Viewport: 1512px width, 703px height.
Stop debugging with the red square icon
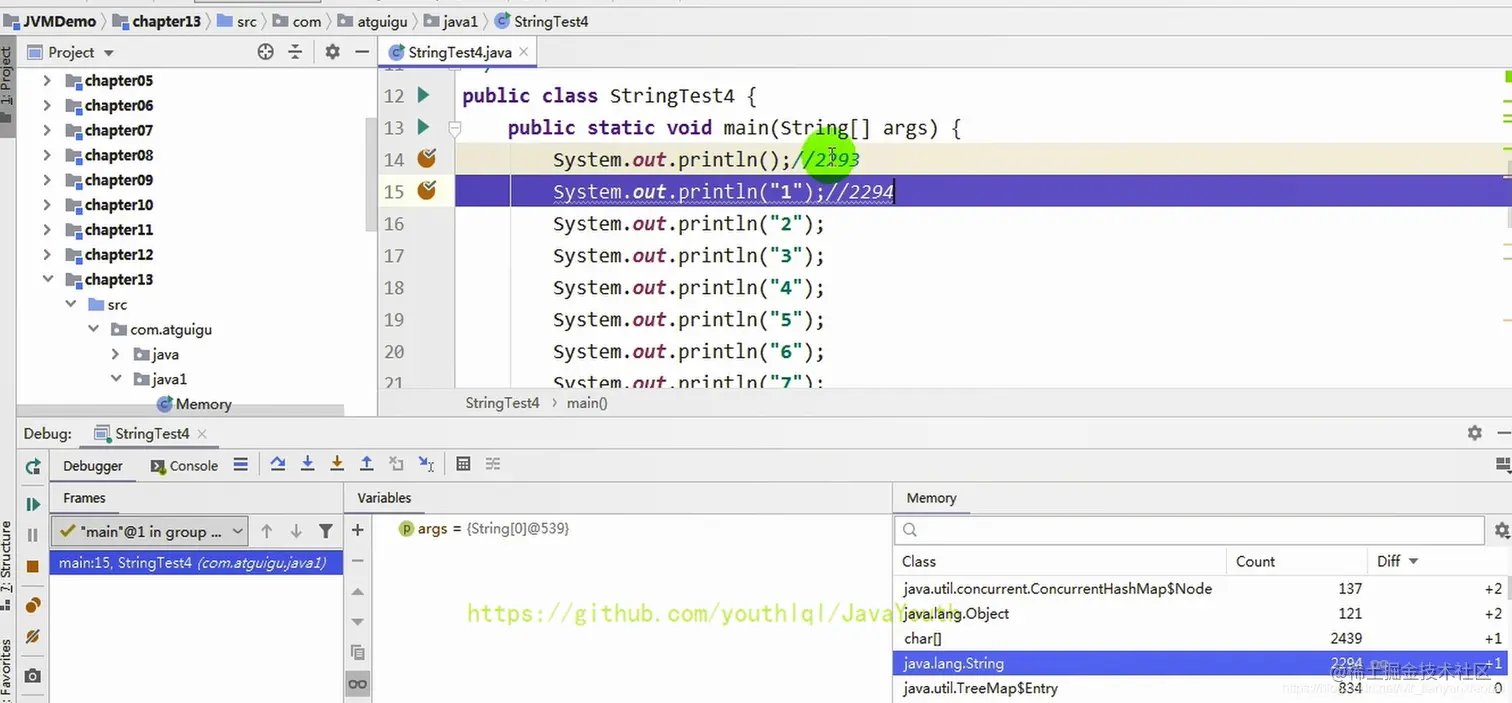tap(33, 566)
